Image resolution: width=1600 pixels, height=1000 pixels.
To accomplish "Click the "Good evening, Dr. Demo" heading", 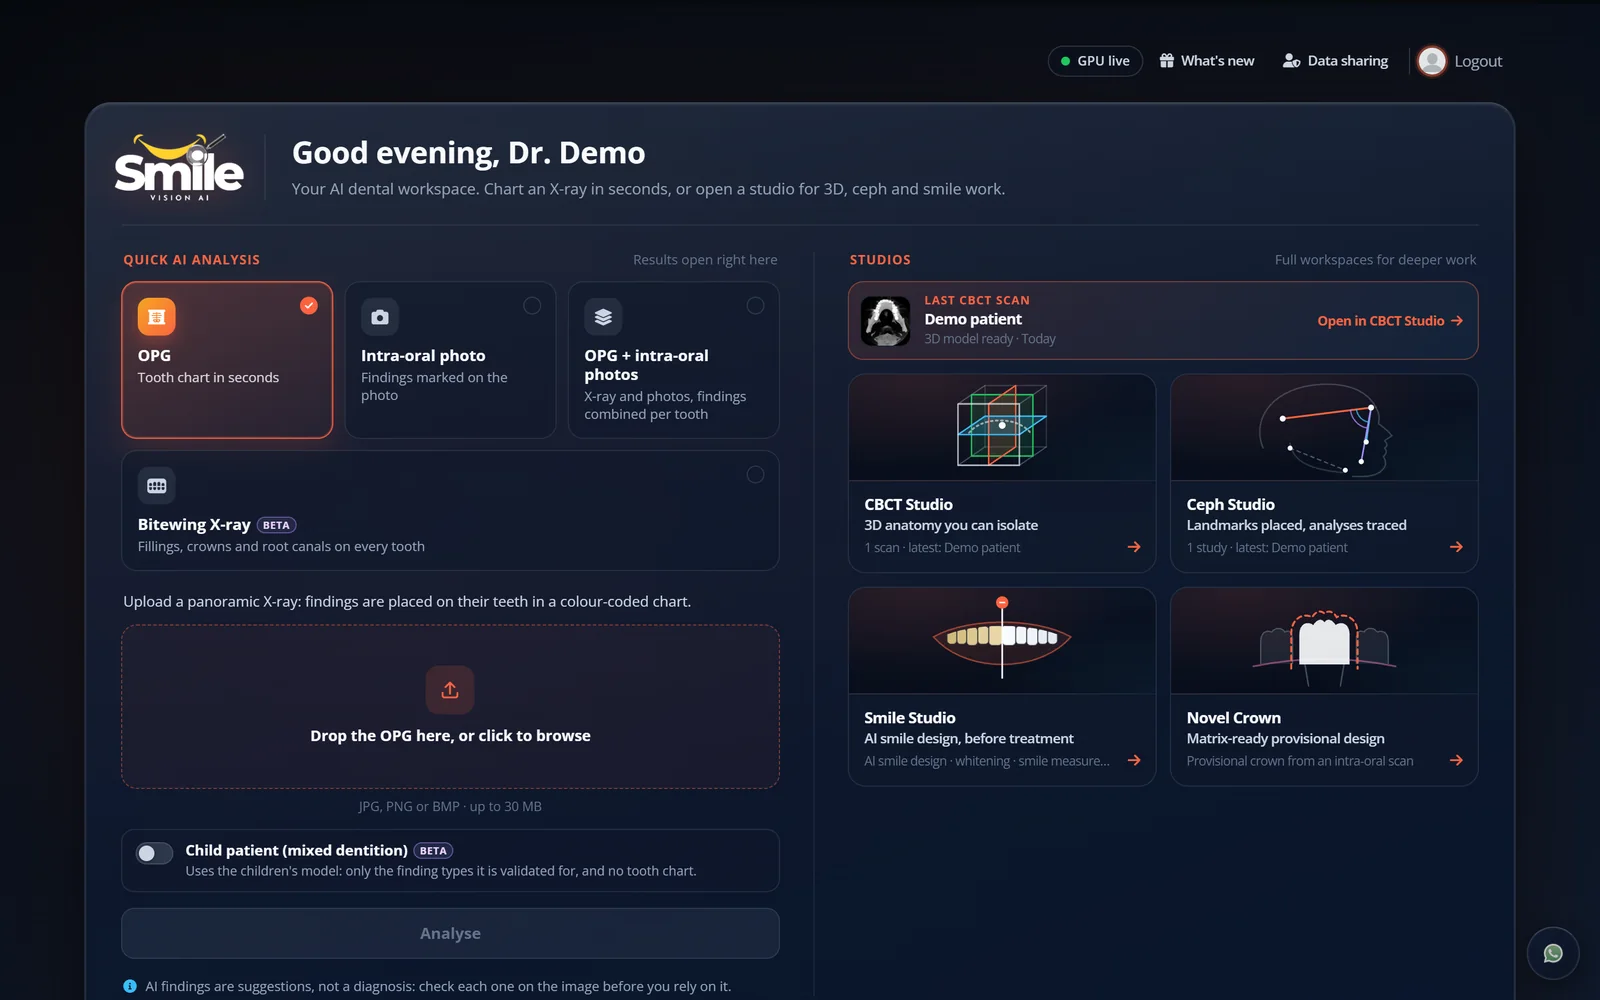I will coord(468,153).
